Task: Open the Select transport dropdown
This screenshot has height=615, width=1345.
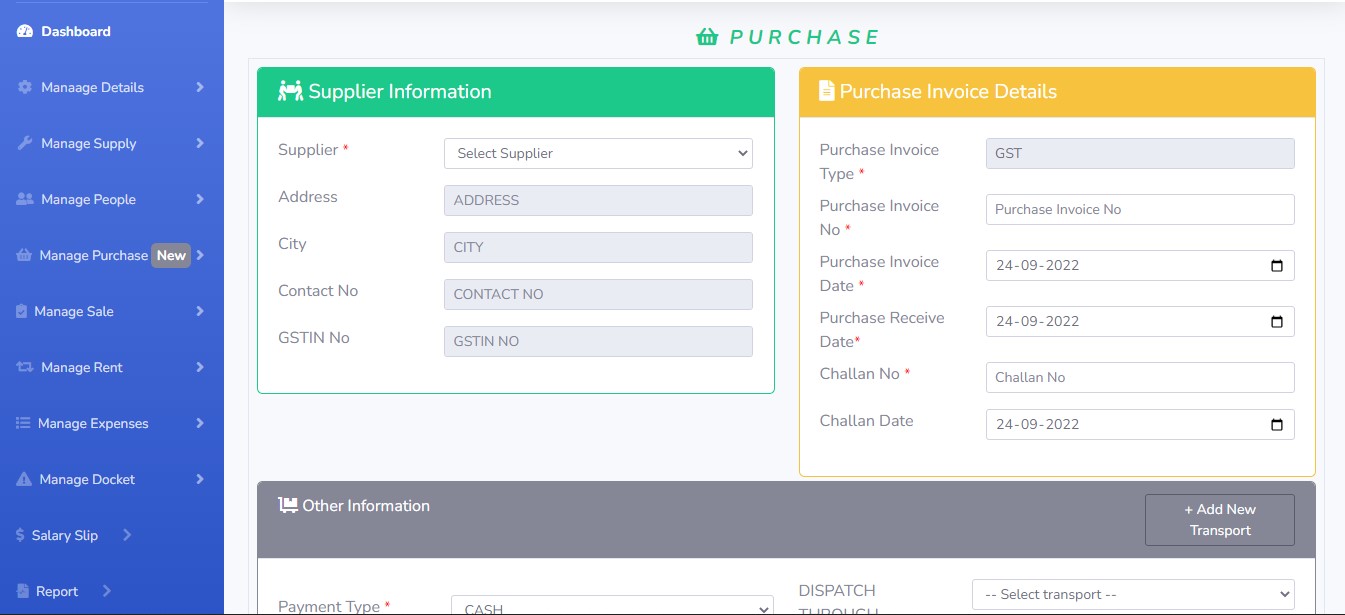Action: (x=1132, y=595)
